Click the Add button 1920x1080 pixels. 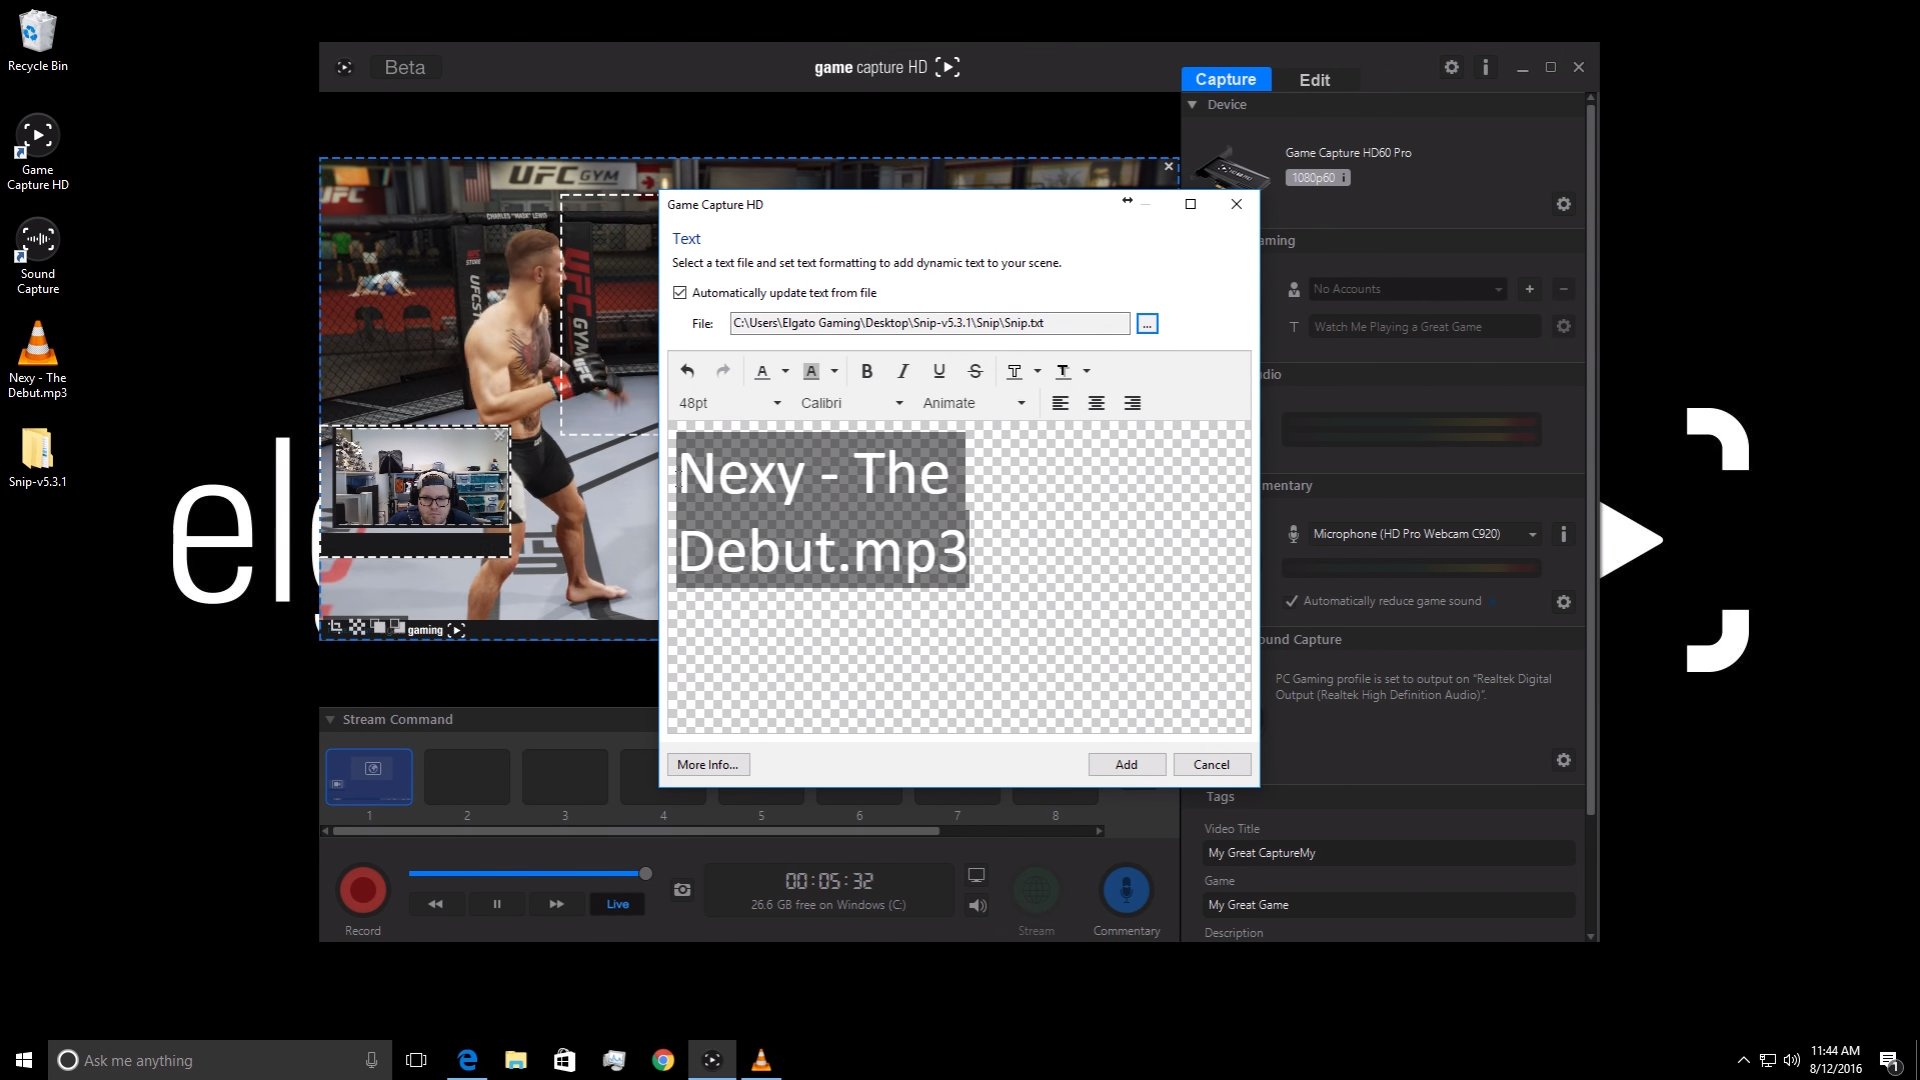point(1126,764)
